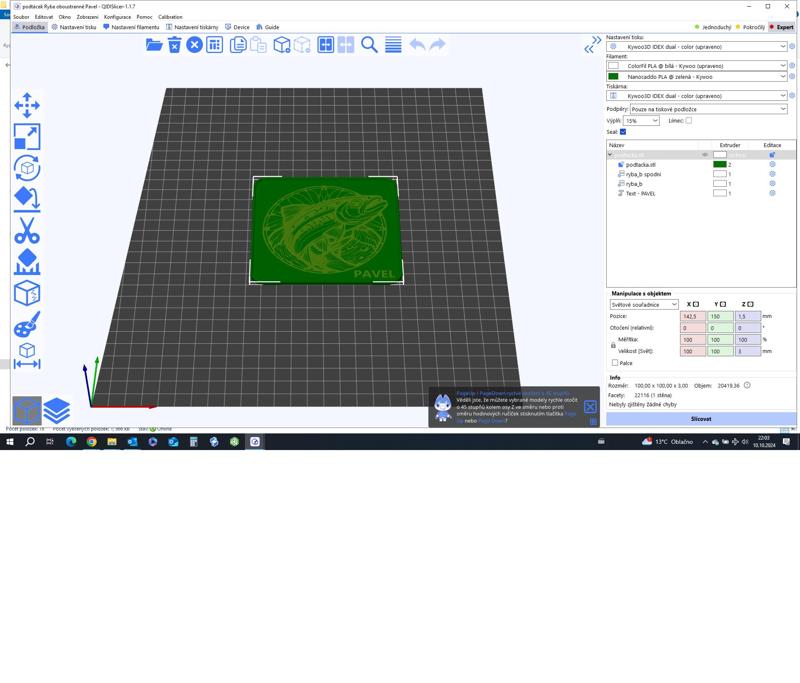
Task: Delete selected object with trash icon
Action: 174,45
